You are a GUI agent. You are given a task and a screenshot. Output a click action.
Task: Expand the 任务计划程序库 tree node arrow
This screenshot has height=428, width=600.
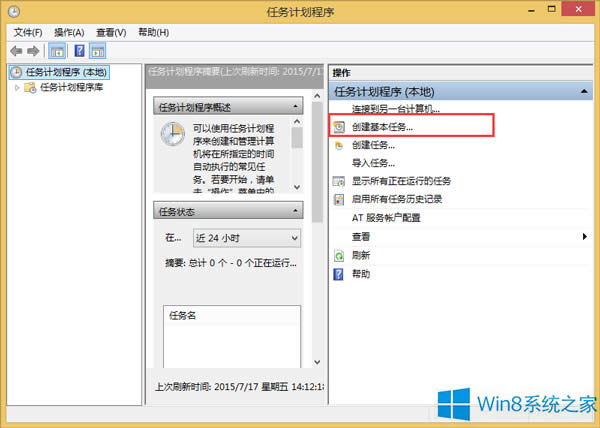(17, 88)
